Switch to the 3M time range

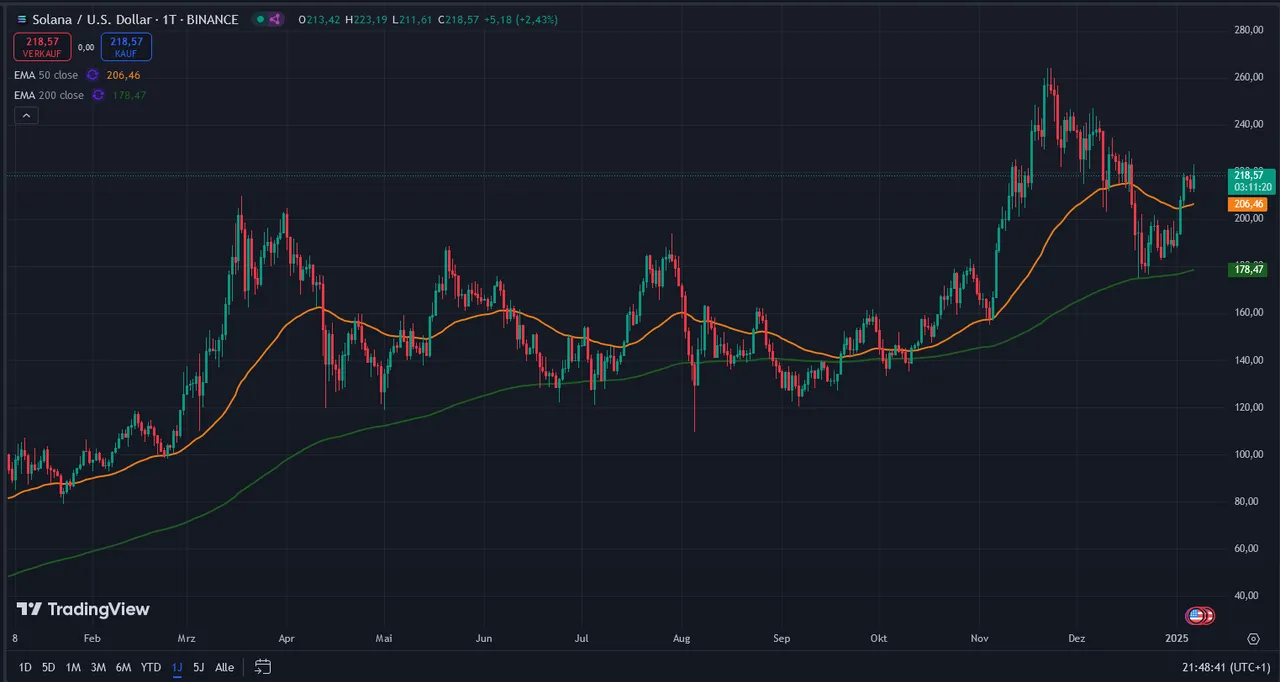pos(98,667)
